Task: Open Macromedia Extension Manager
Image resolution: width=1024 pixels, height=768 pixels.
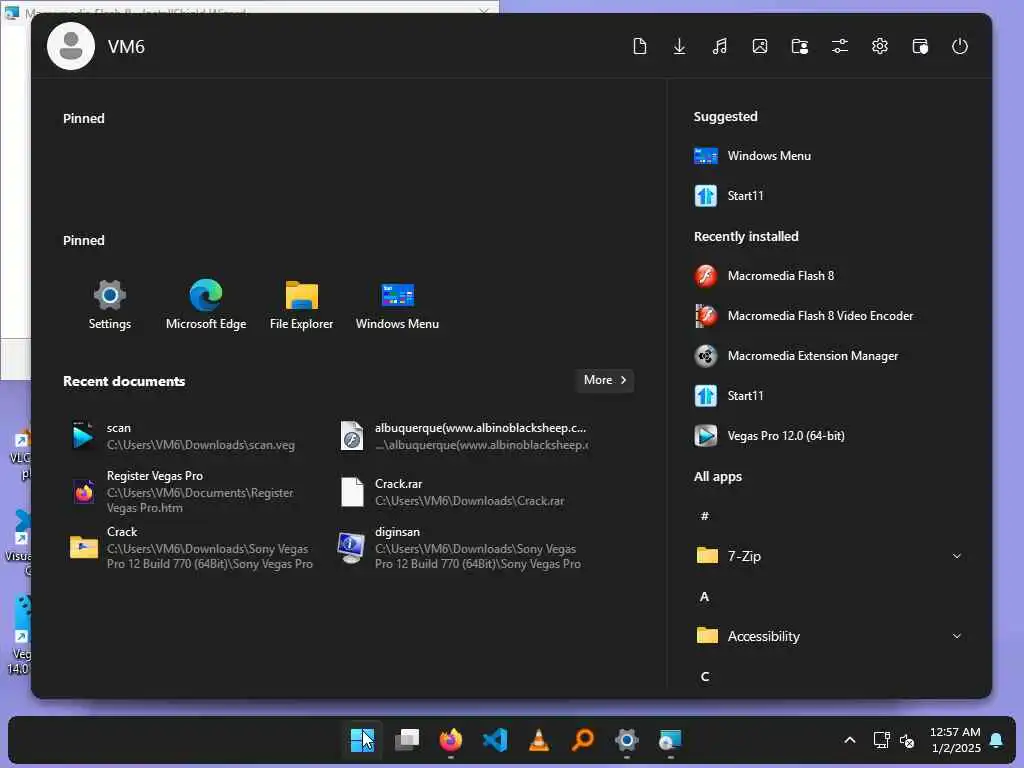Action: click(796, 356)
